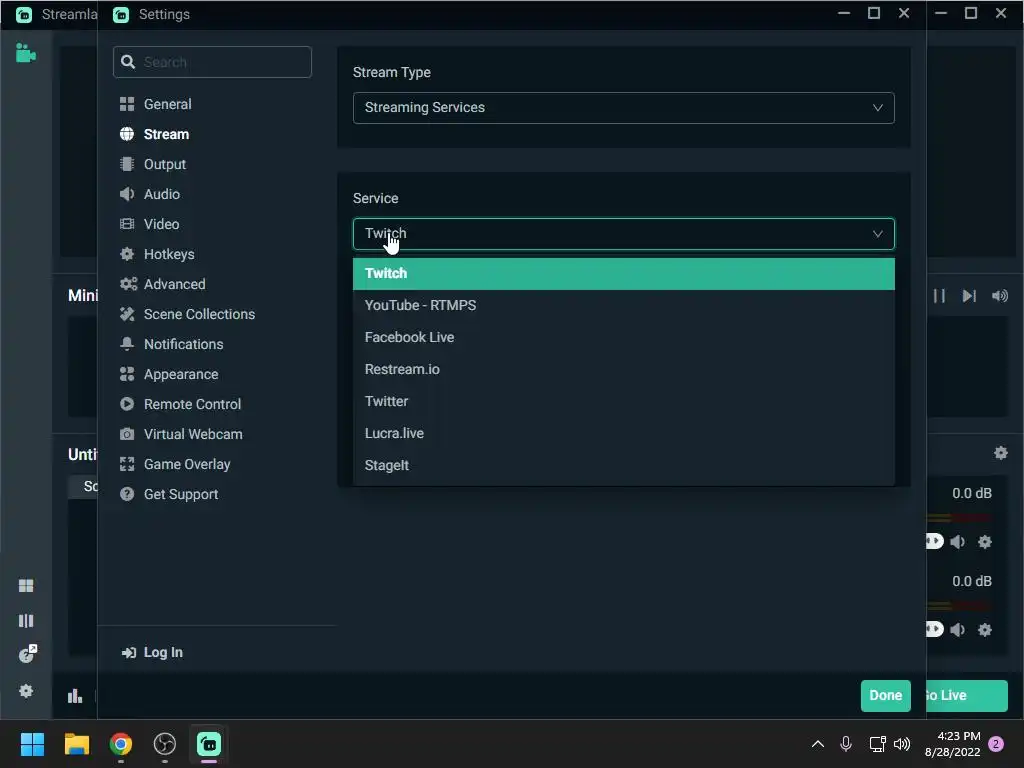The height and width of the screenshot is (768, 1024).
Task: Open OBS Studio from taskbar
Action: 165,744
